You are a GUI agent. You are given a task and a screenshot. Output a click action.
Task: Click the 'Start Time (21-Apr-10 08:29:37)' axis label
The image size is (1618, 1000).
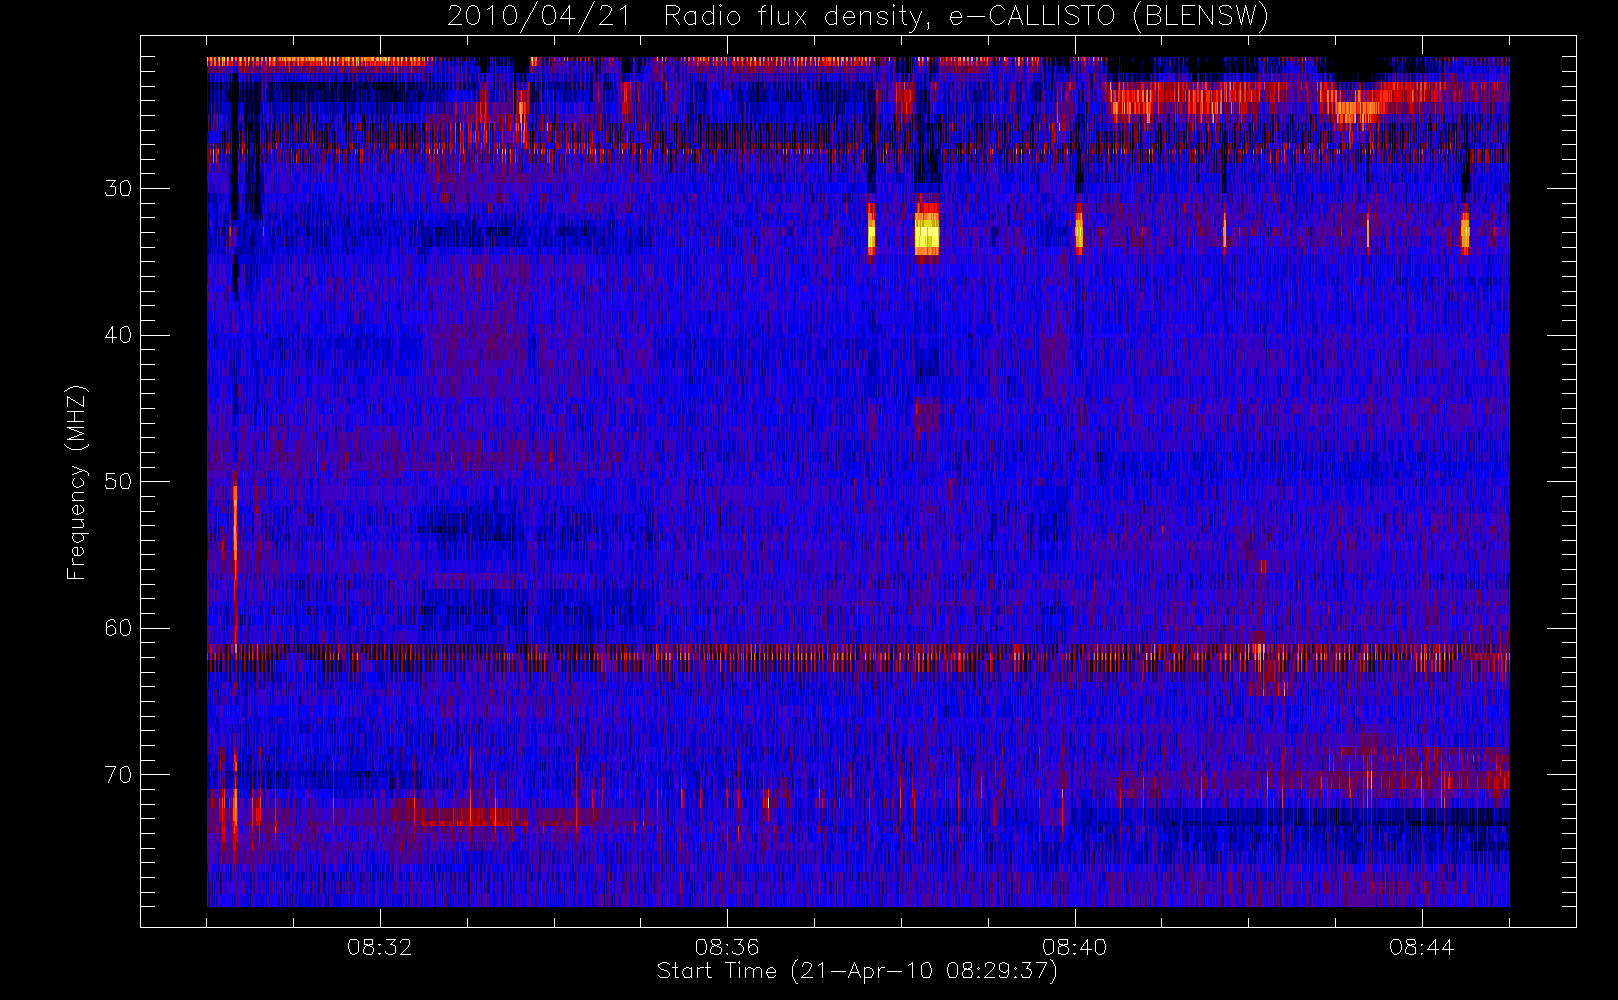click(x=857, y=971)
